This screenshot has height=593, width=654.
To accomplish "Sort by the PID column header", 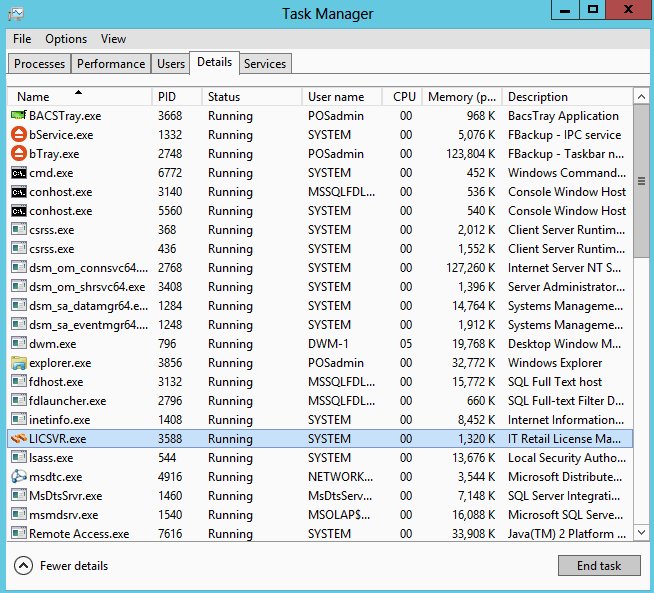I will [177, 97].
